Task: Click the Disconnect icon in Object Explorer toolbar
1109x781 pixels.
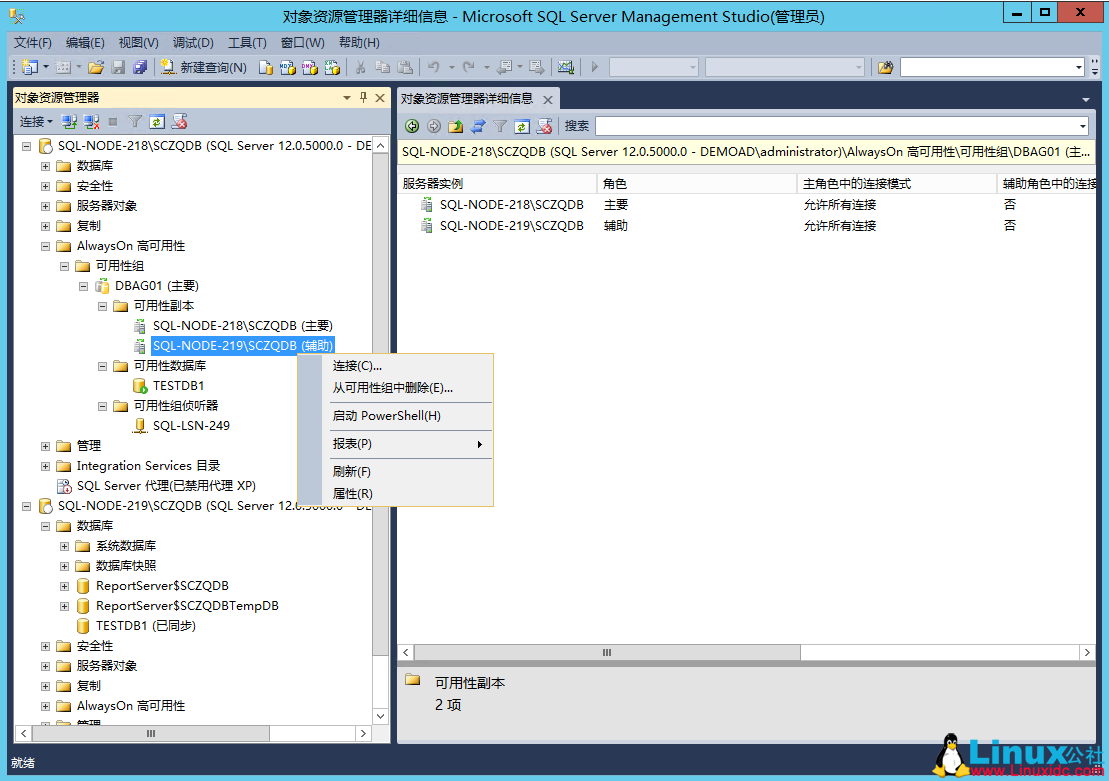Action: coord(90,121)
